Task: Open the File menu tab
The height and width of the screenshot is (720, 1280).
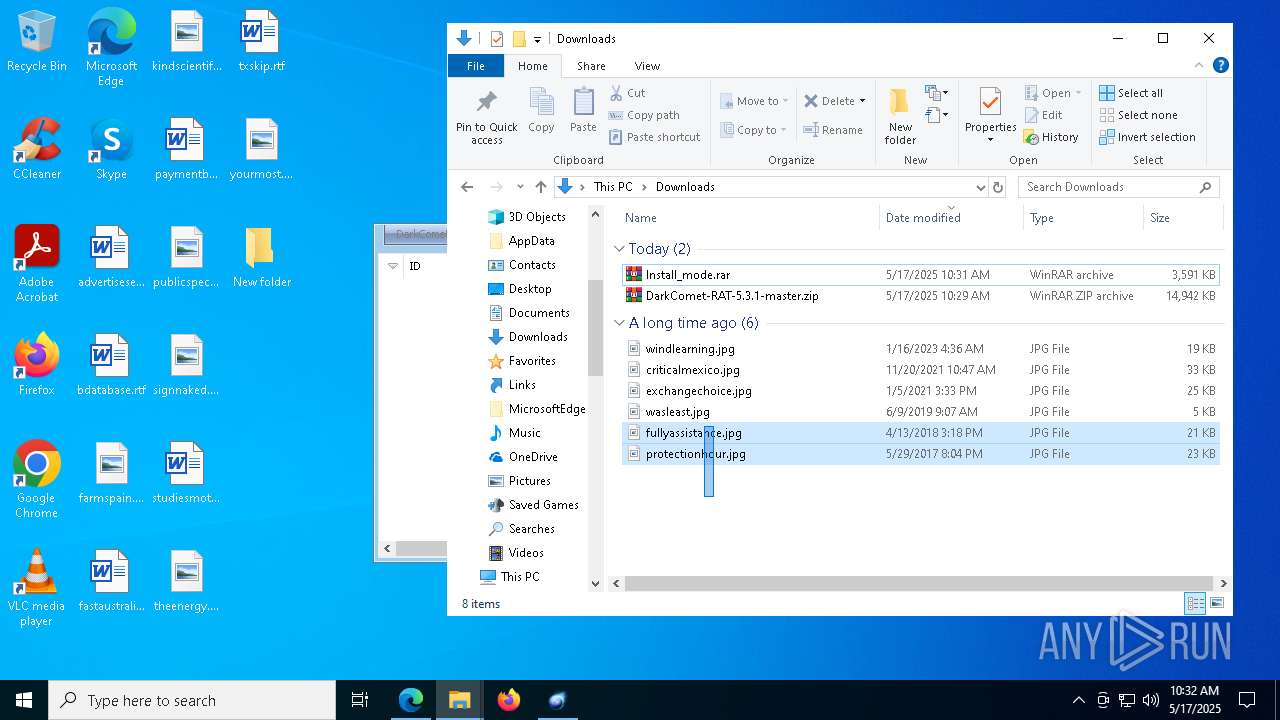Action: pyautogui.click(x=476, y=66)
